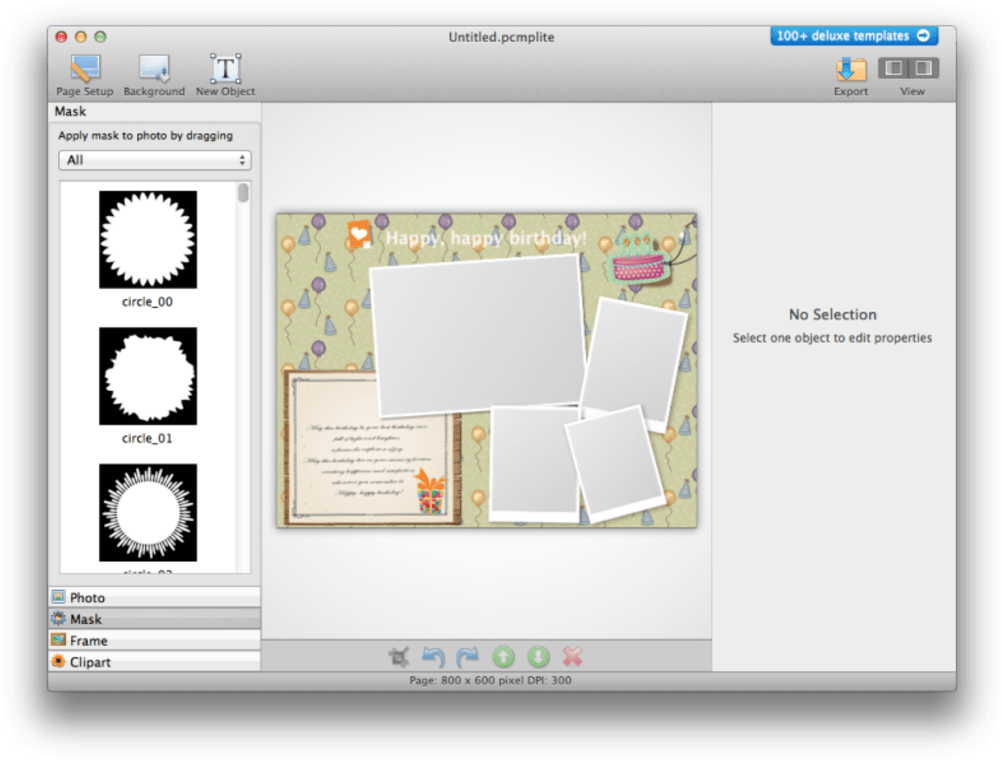Delete selected object with the red X icon
Screen dimensions: 1003x760
click(572, 657)
